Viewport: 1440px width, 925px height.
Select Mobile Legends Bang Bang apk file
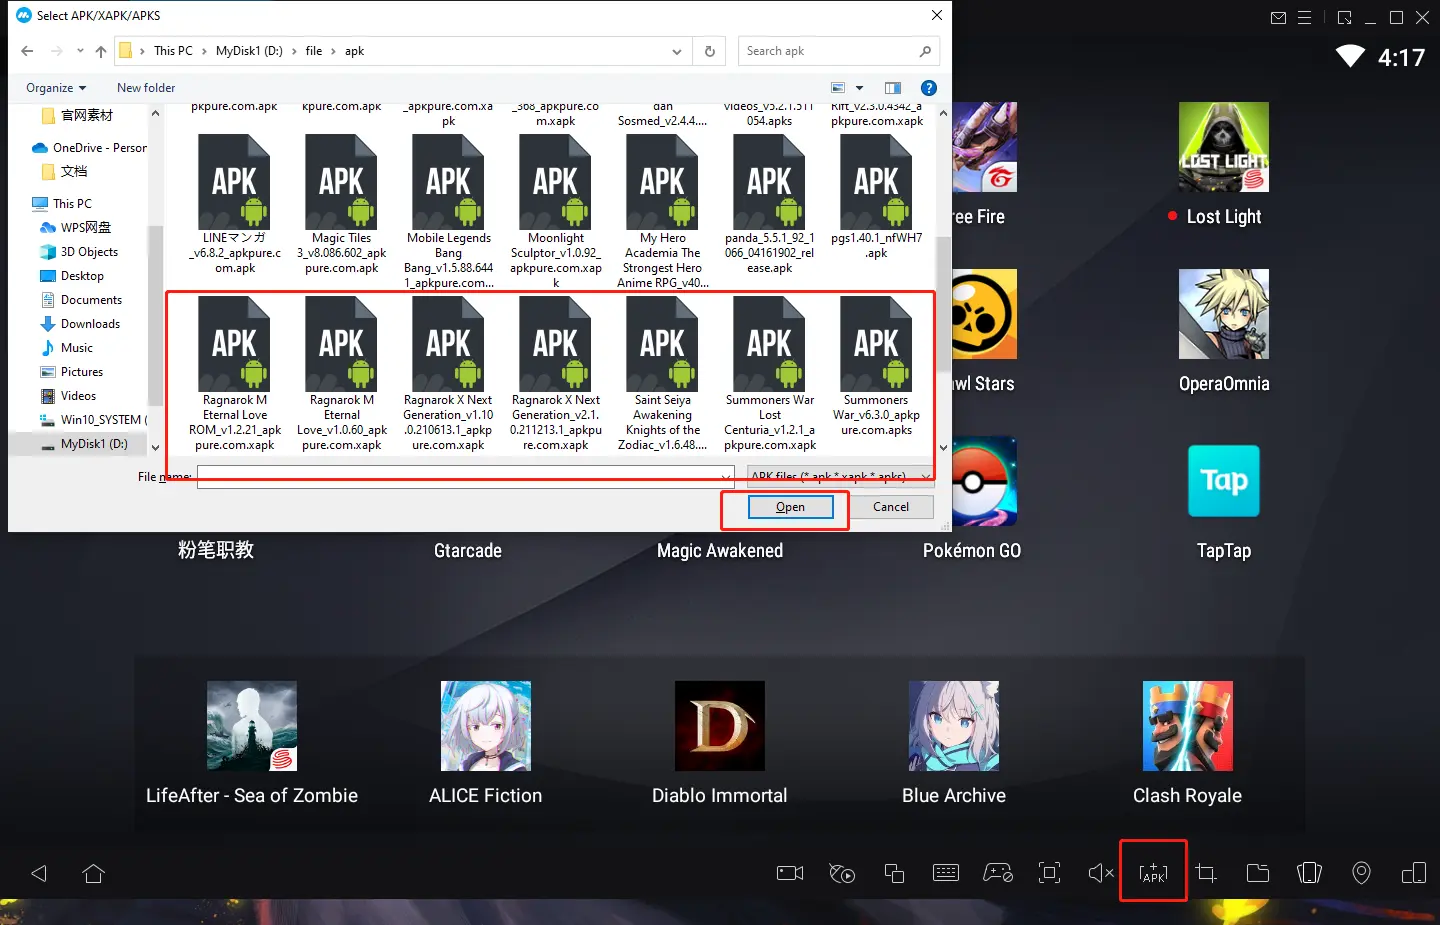point(448,212)
